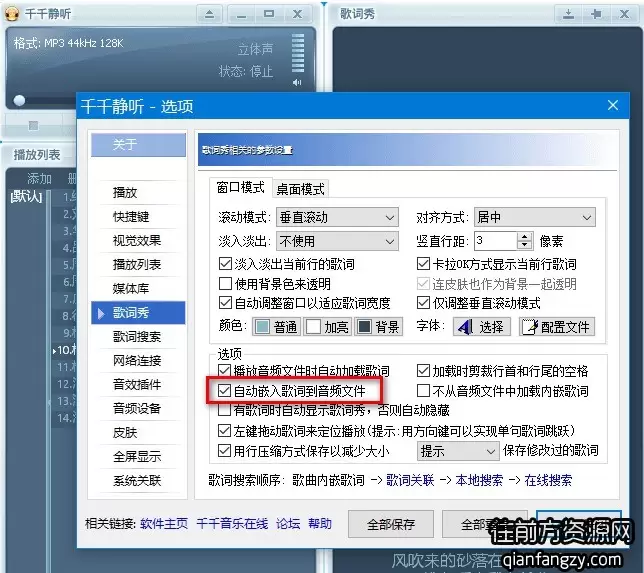Screen dimensions: 644x573
Task: Open the 论坛 link
Action: pyautogui.click(x=288, y=523)
